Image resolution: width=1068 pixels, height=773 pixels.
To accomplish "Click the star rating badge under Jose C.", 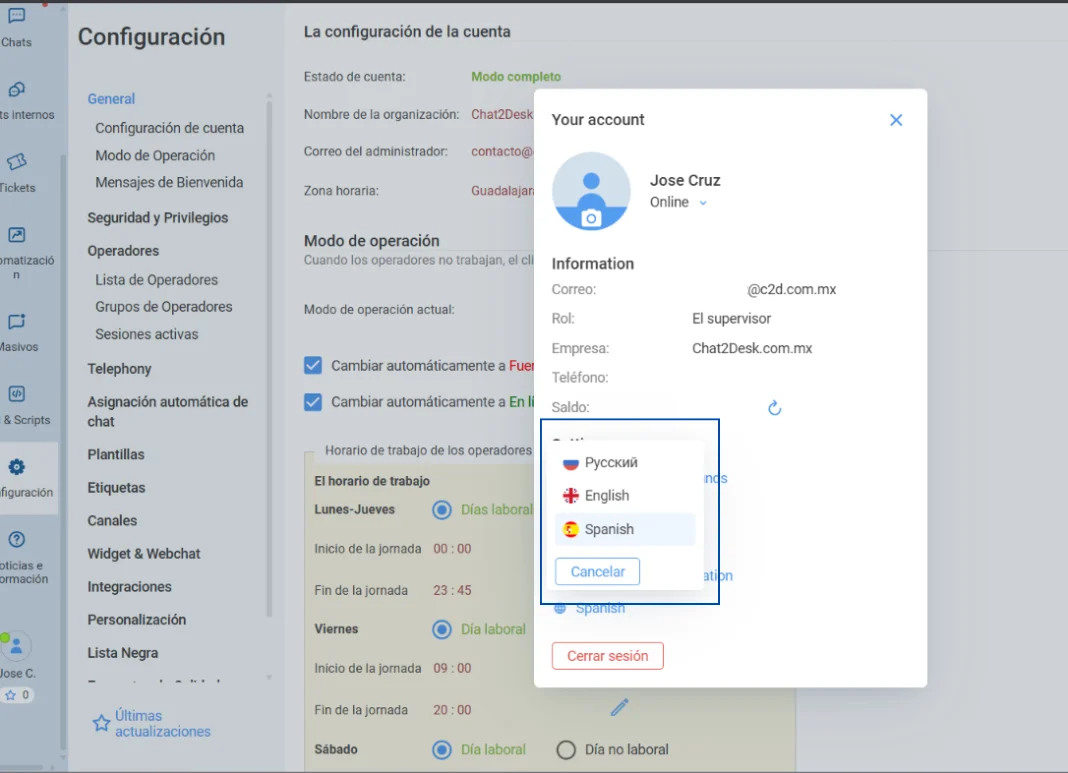I will tap(17, 695).
